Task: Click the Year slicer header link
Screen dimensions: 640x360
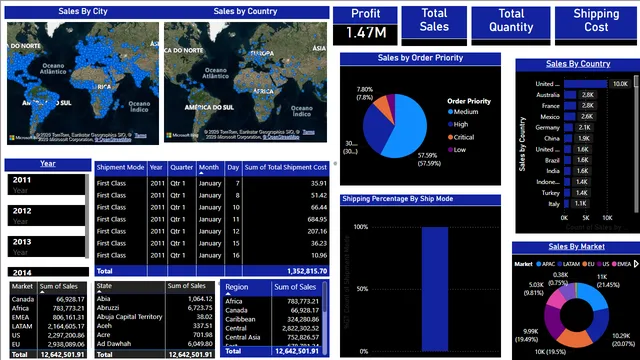Action: [48, 164]
